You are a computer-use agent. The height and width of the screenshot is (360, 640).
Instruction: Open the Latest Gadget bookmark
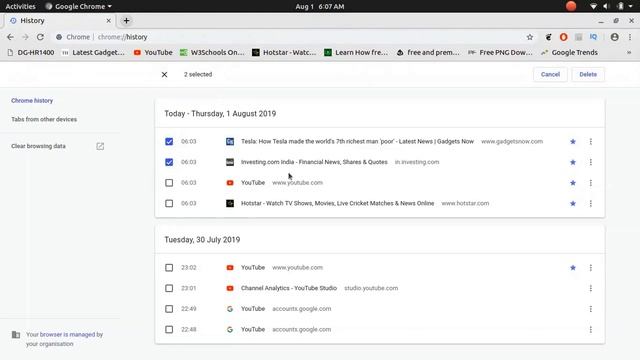click(93, 52)
